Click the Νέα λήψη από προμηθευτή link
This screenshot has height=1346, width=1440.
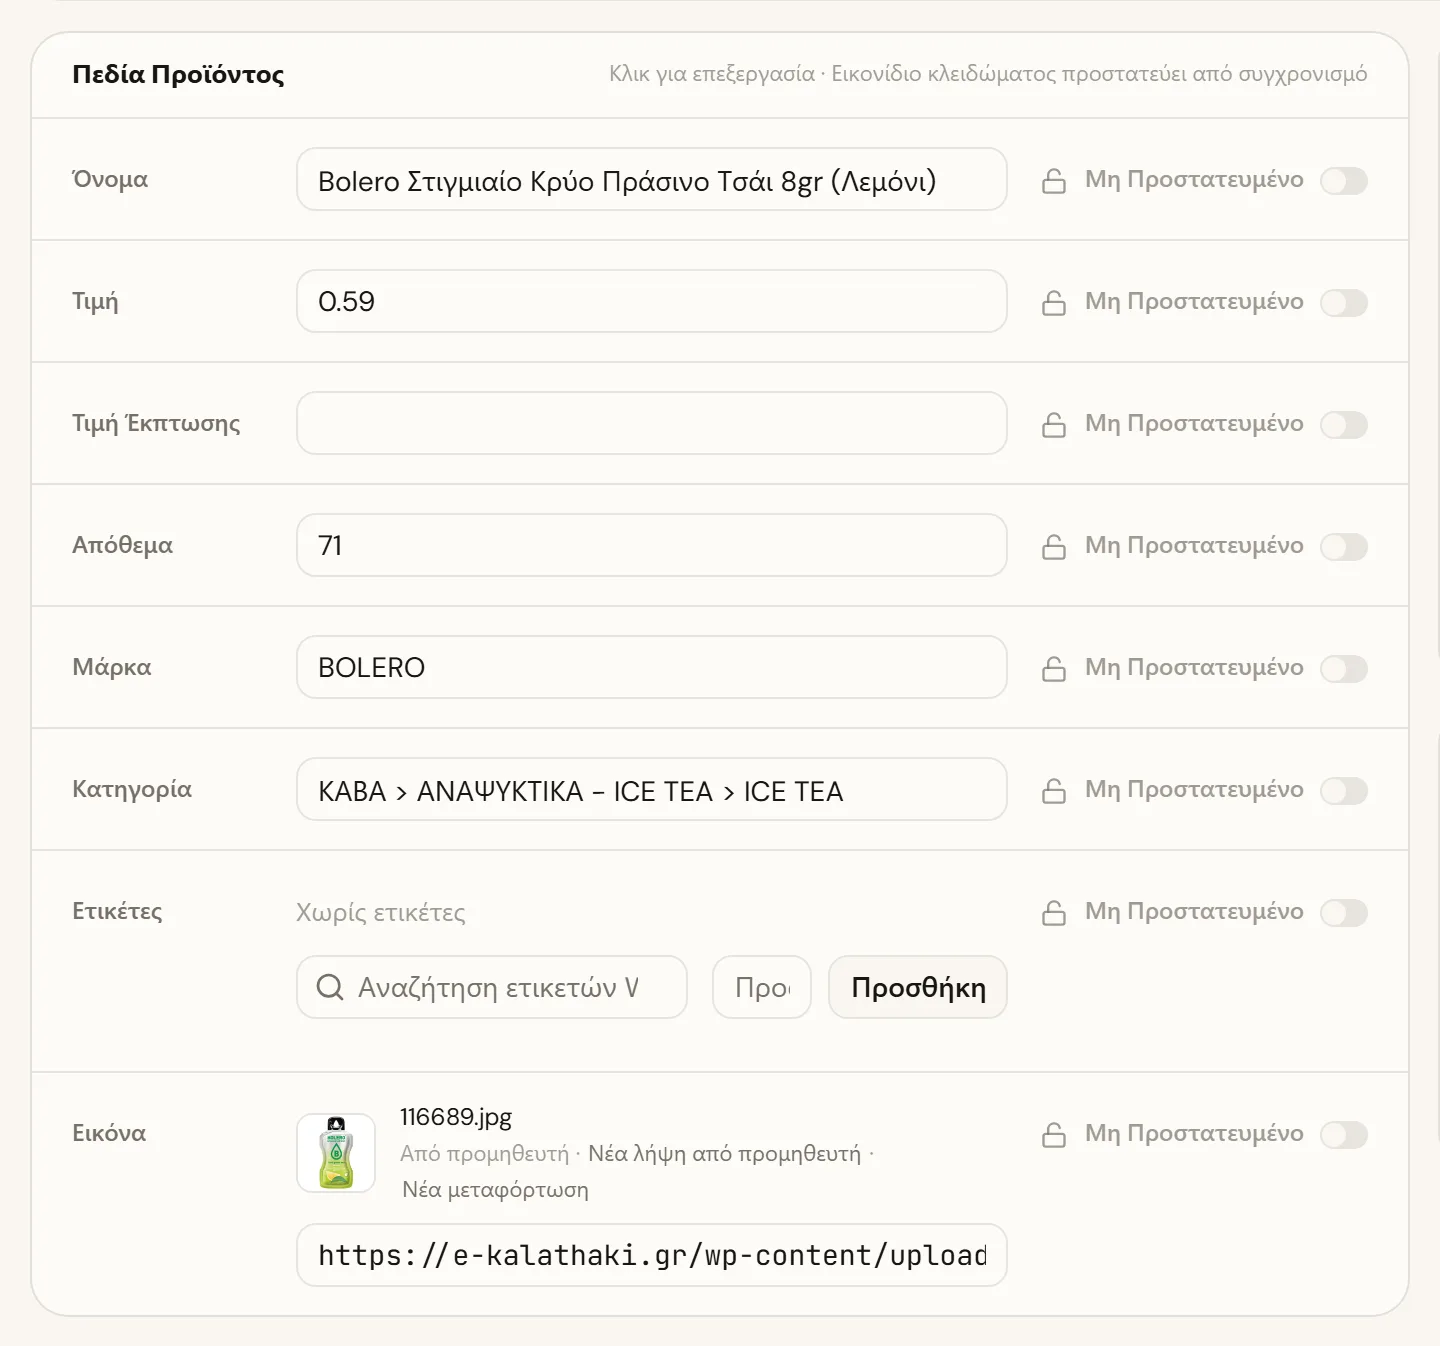coord(724,1154)
